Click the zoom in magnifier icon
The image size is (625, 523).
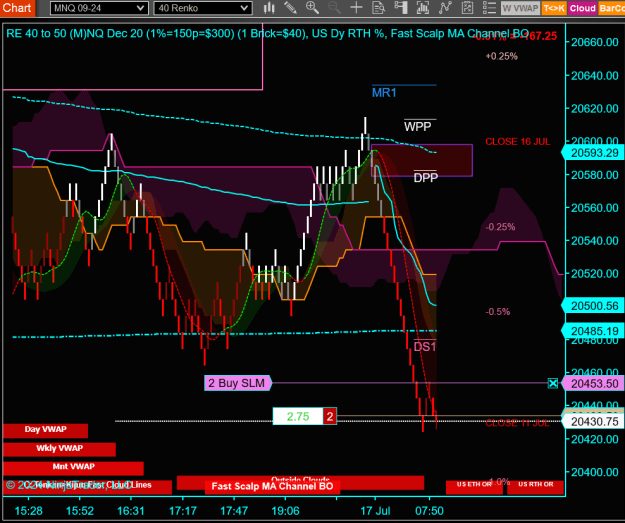[x=312, y=8]
